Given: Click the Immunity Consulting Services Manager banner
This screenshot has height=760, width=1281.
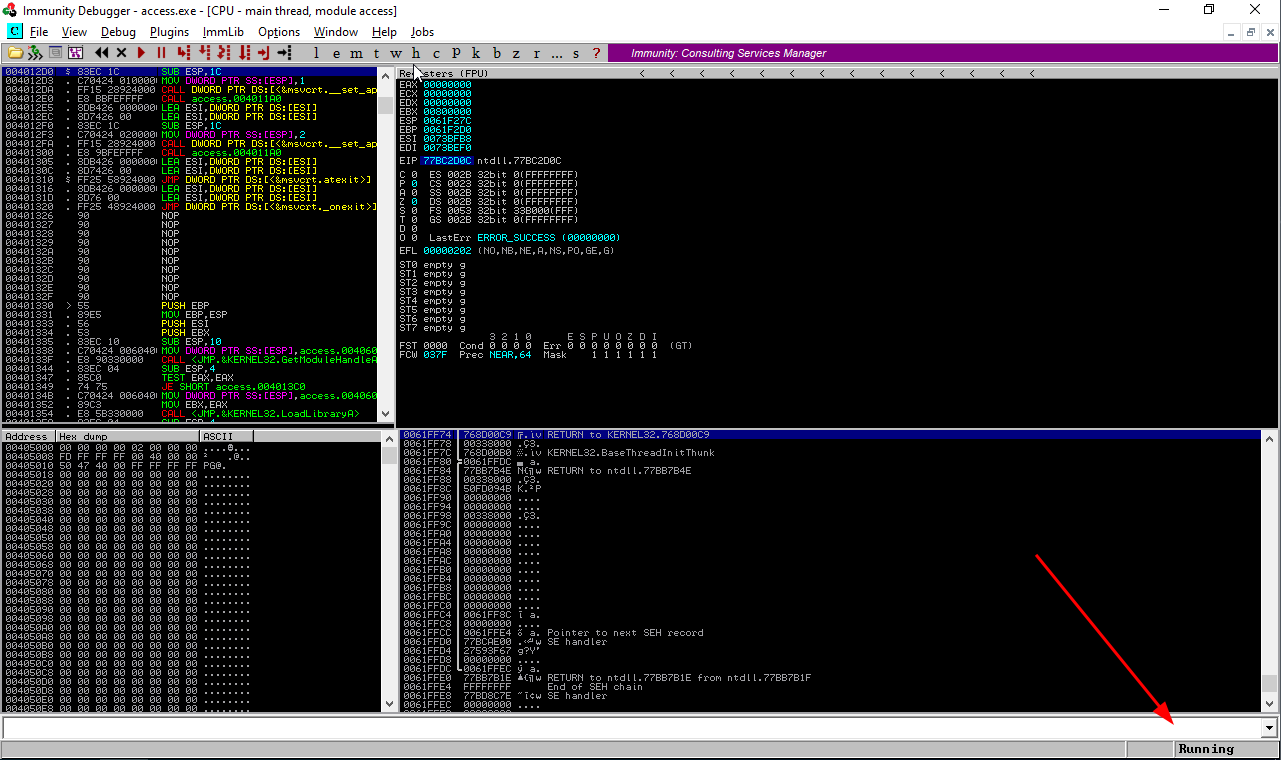Looking at the screenshot, I should (728, 53).
